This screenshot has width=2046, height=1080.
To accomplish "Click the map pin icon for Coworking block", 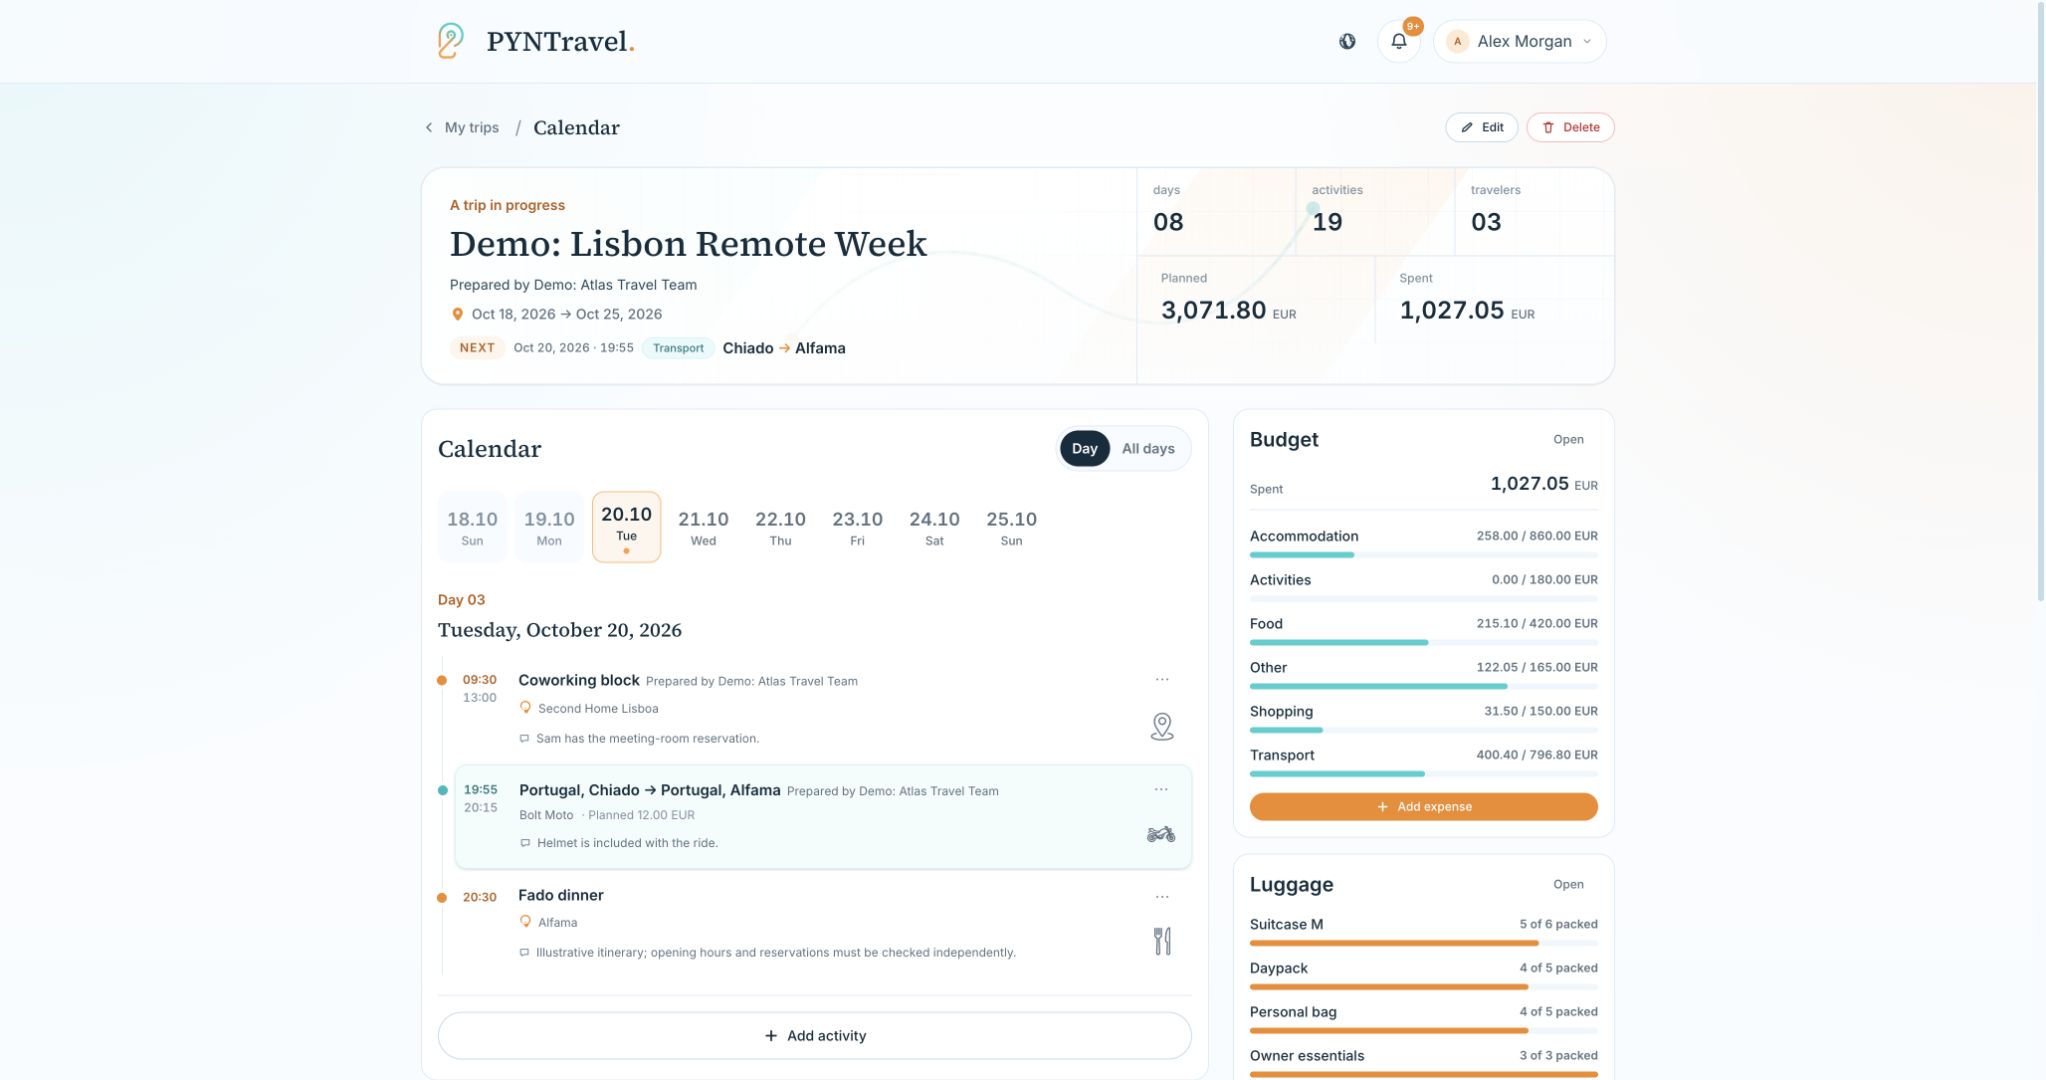I will coord(1161,726).
